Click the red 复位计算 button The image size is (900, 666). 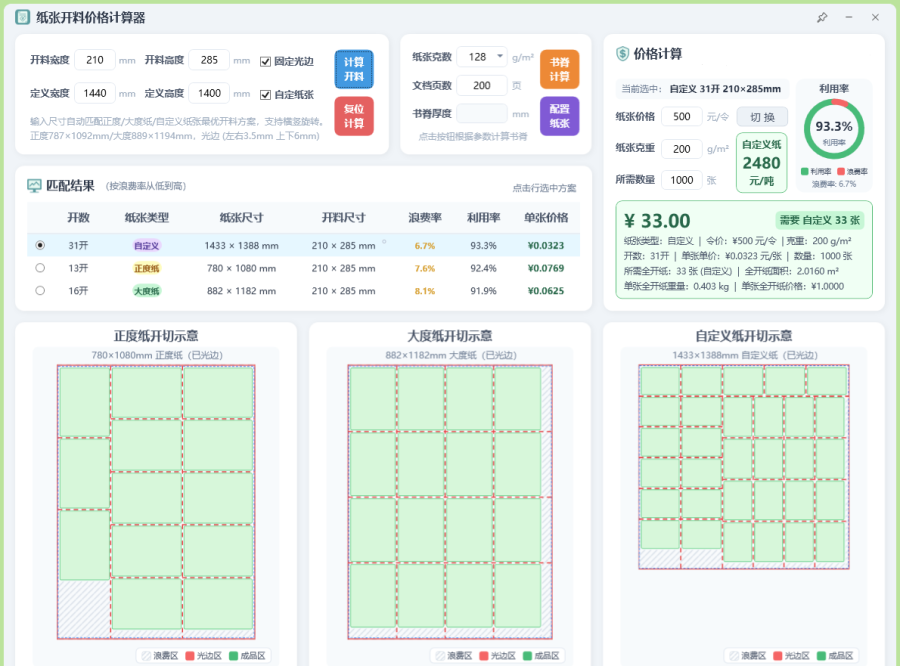point(354,116)
